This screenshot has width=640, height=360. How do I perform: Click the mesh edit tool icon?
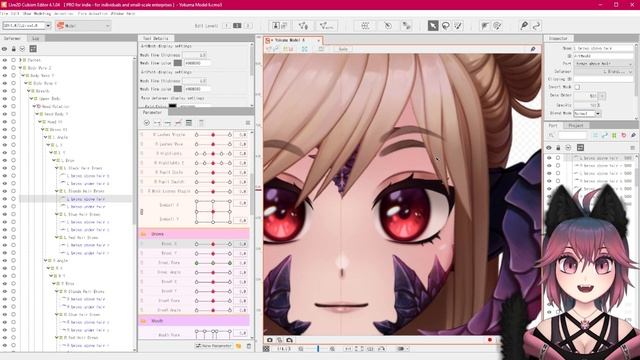pos(303,26)
